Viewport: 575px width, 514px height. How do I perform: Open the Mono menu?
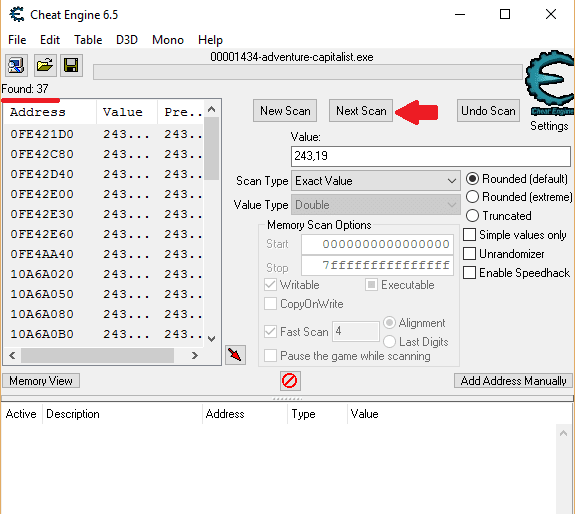point(168,40)
